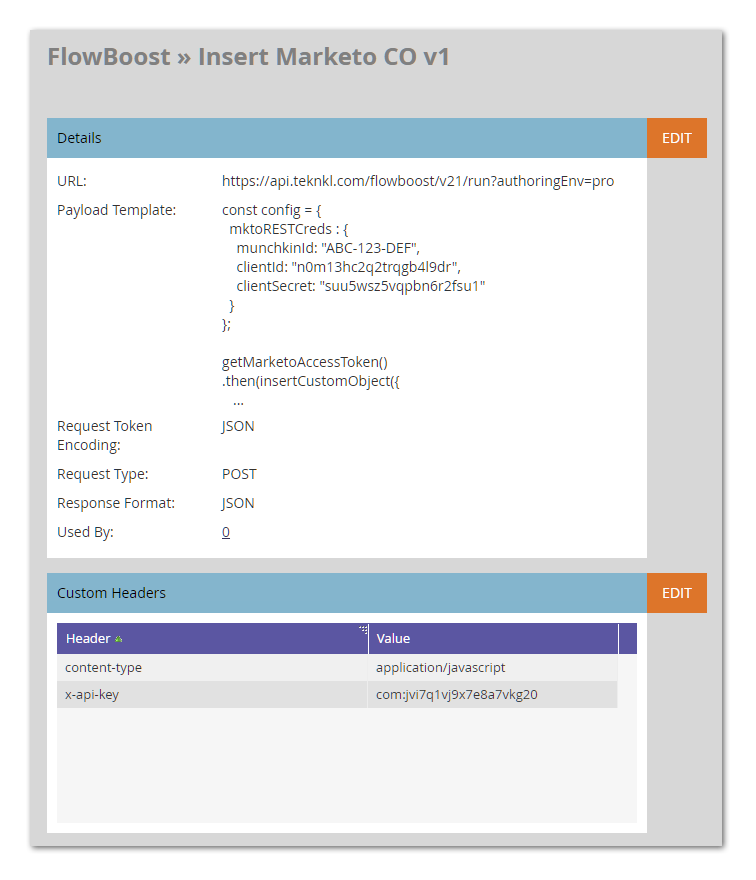Click the Response Format JSON value
The width and height of the screenshot is (756, 880).
[x=238, y=503]
